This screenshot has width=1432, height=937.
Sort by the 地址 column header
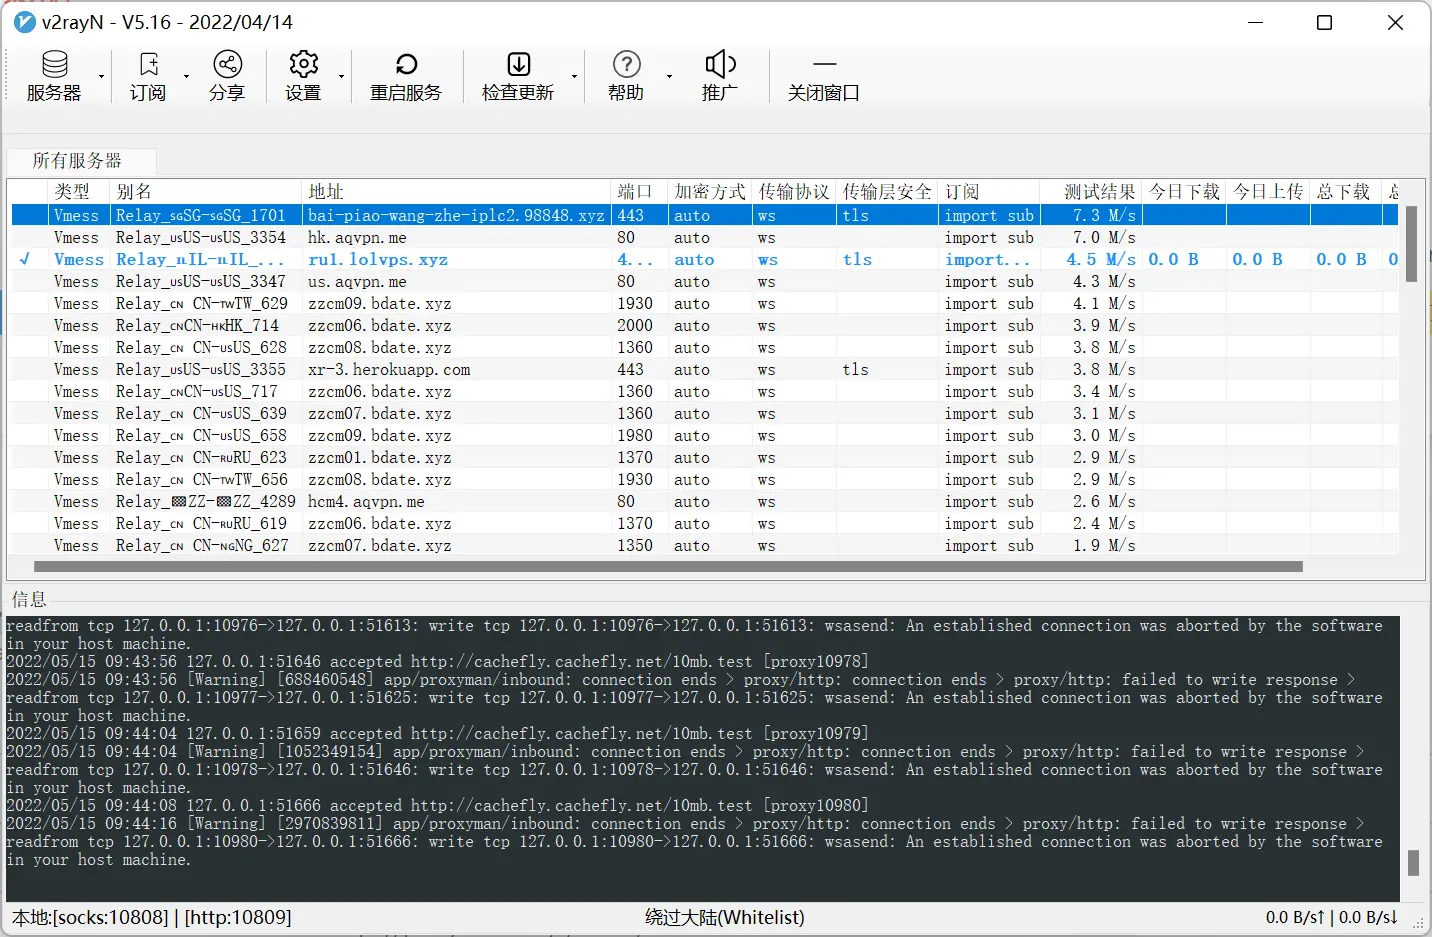tap(456, 191)
